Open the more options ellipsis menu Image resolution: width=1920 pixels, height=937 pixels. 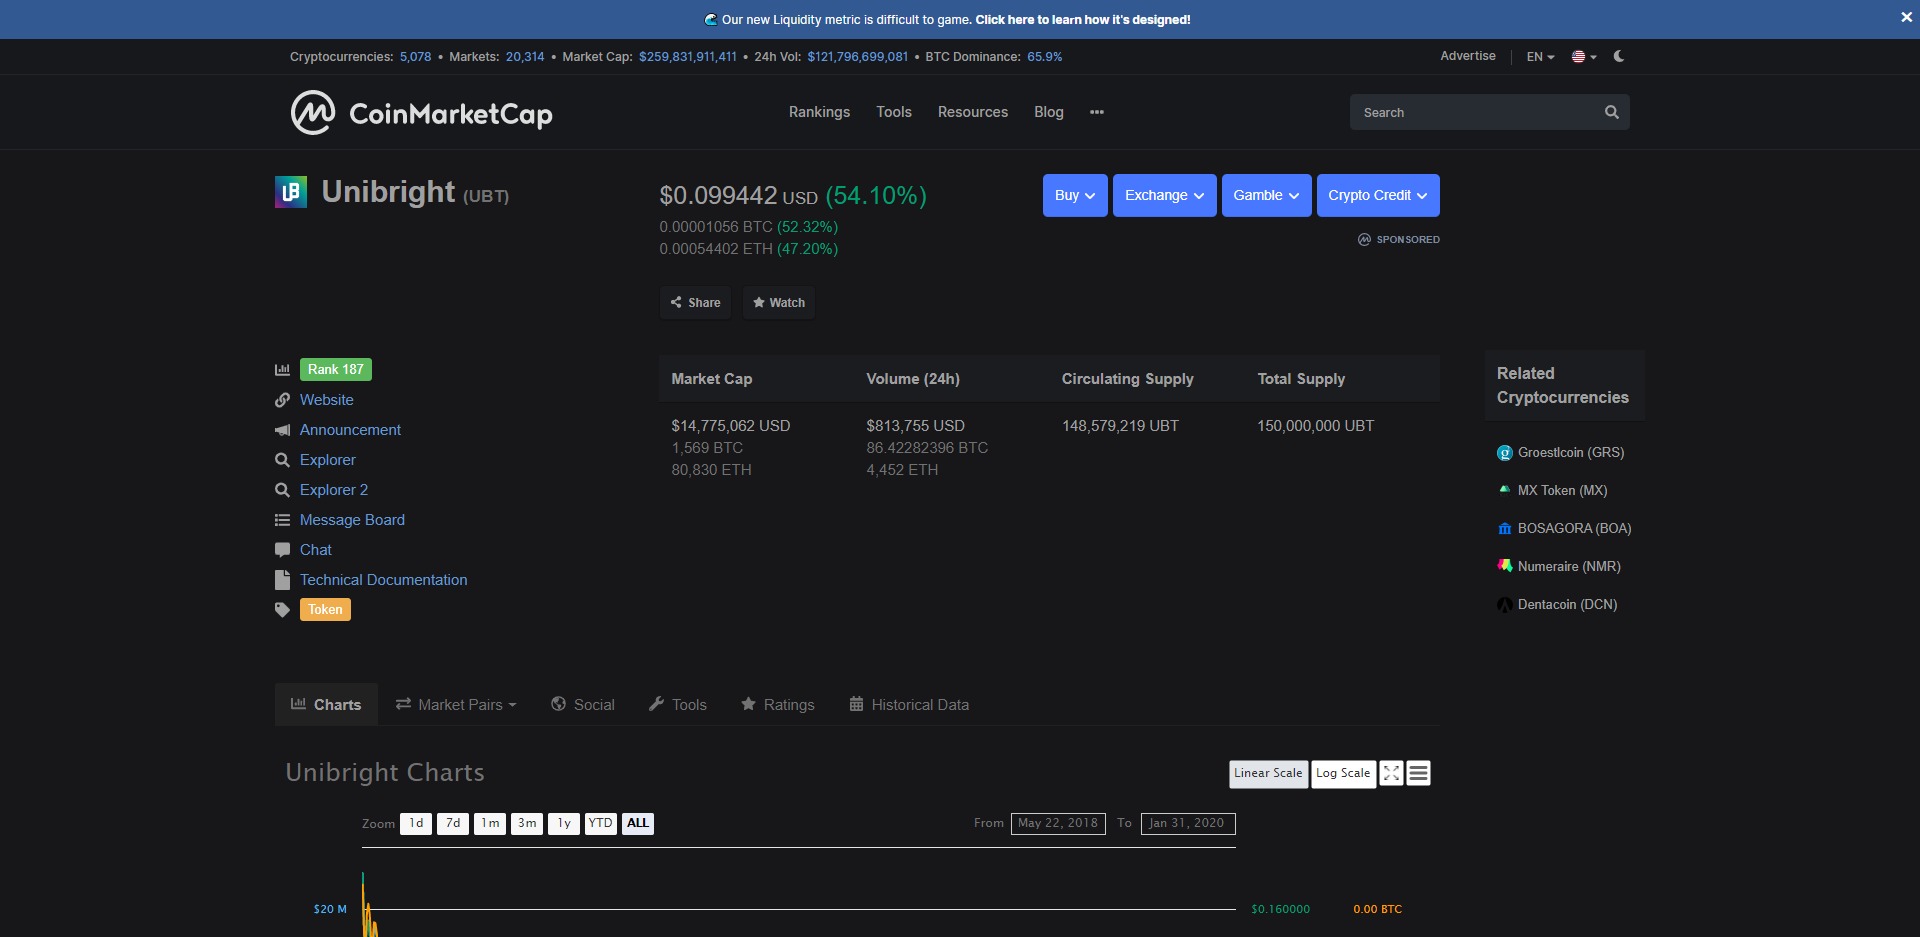[1097, 112]
